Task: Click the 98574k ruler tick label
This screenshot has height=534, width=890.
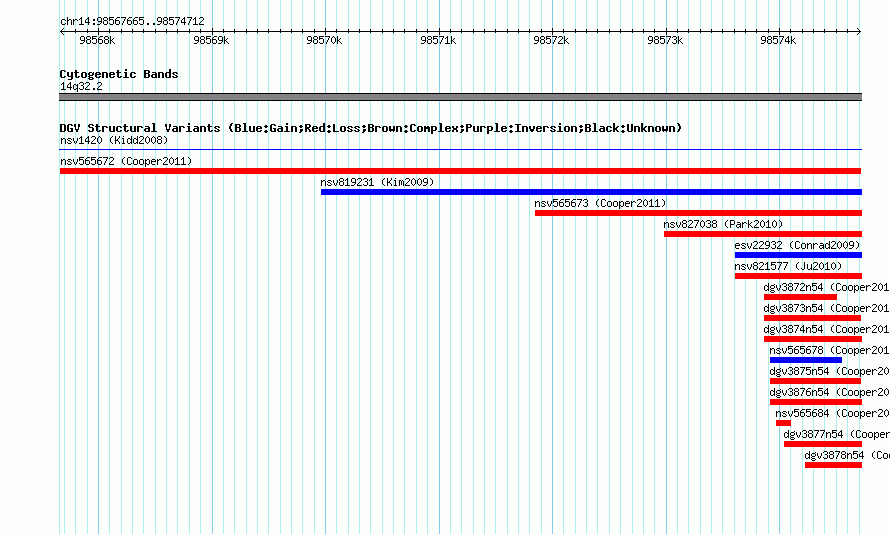Action: coord(778,40)
